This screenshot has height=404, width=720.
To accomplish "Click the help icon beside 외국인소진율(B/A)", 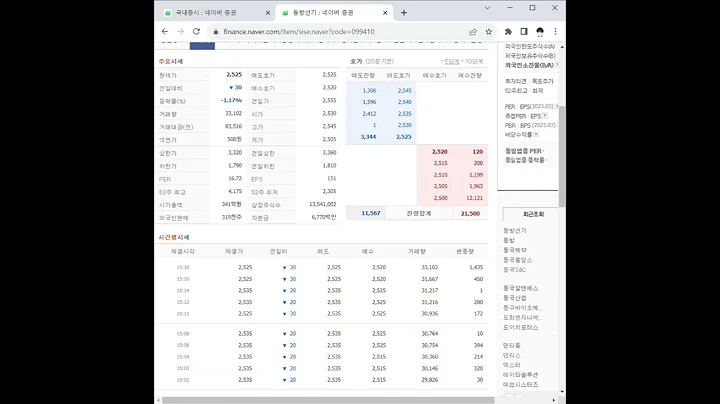I will click(557, 65).
